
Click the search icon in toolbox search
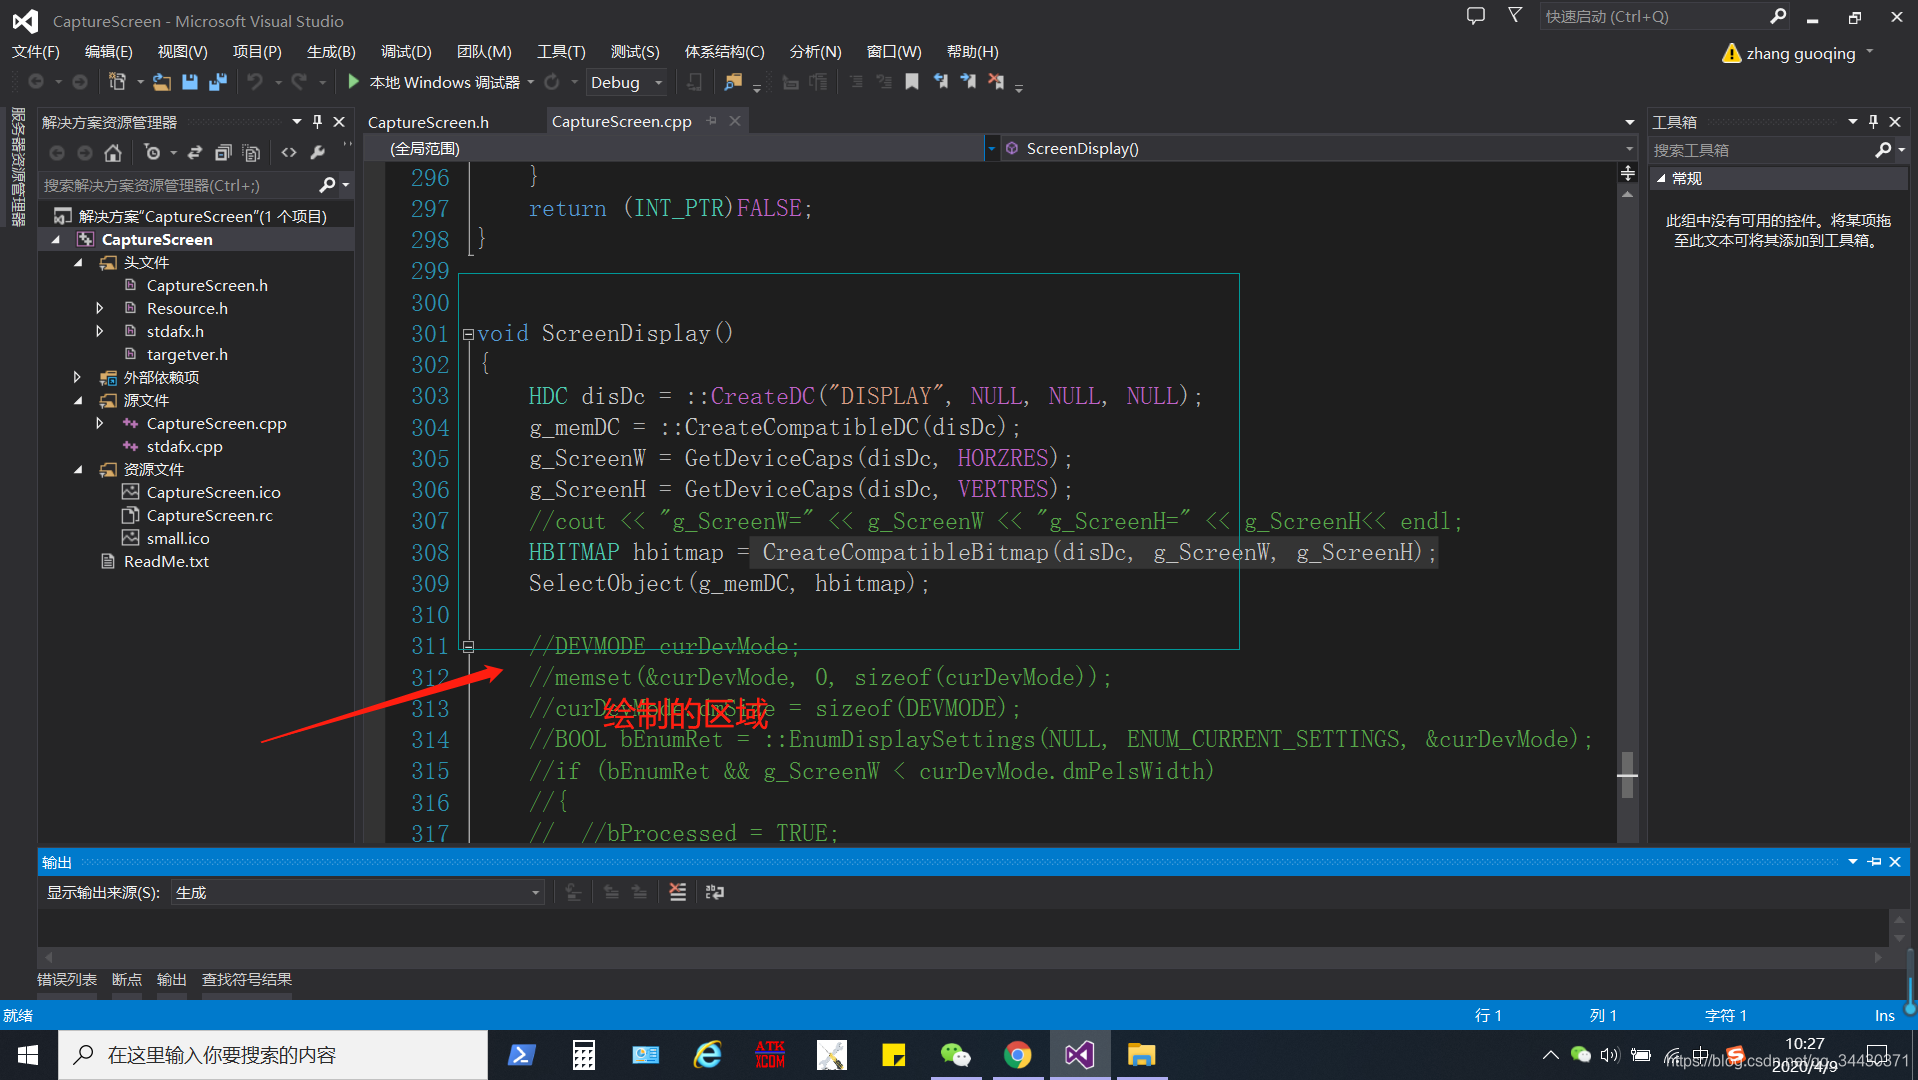pyautogui.click(x=1883, y=150)
